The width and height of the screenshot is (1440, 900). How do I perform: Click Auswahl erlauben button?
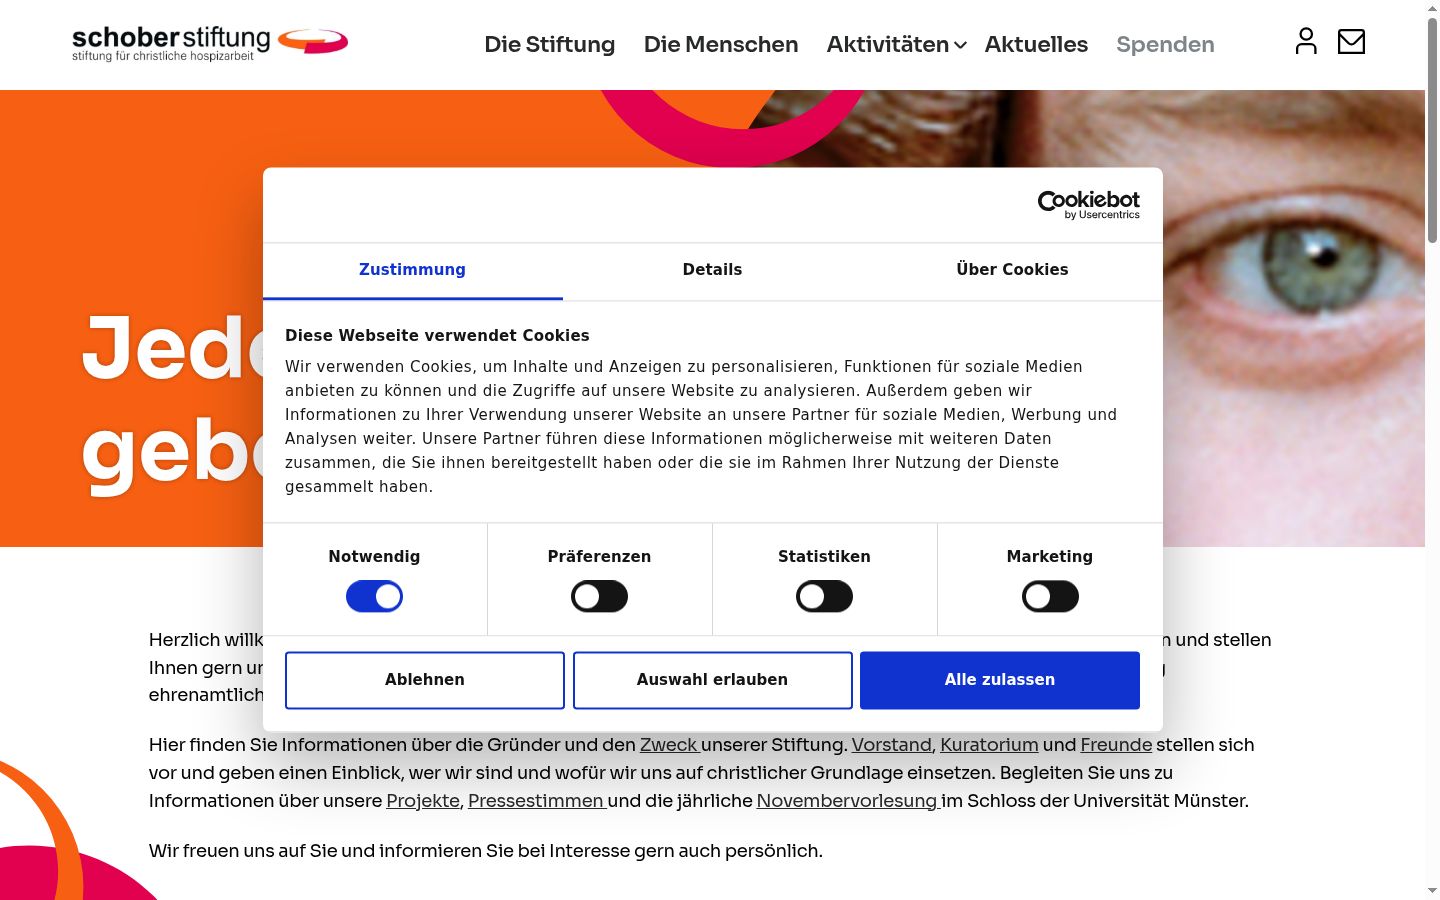click(712, 680)
